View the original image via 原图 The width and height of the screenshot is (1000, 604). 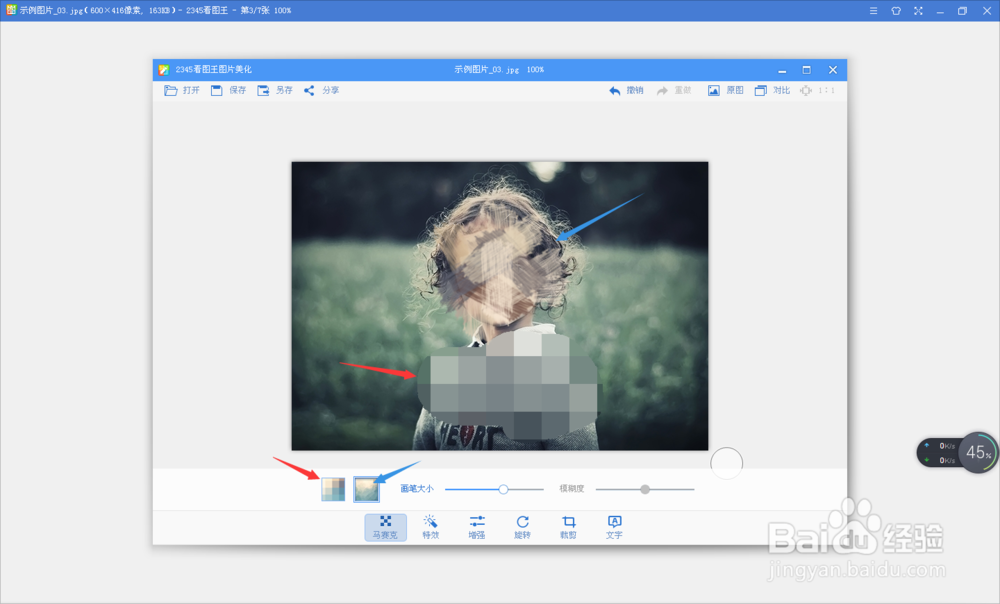726,91
